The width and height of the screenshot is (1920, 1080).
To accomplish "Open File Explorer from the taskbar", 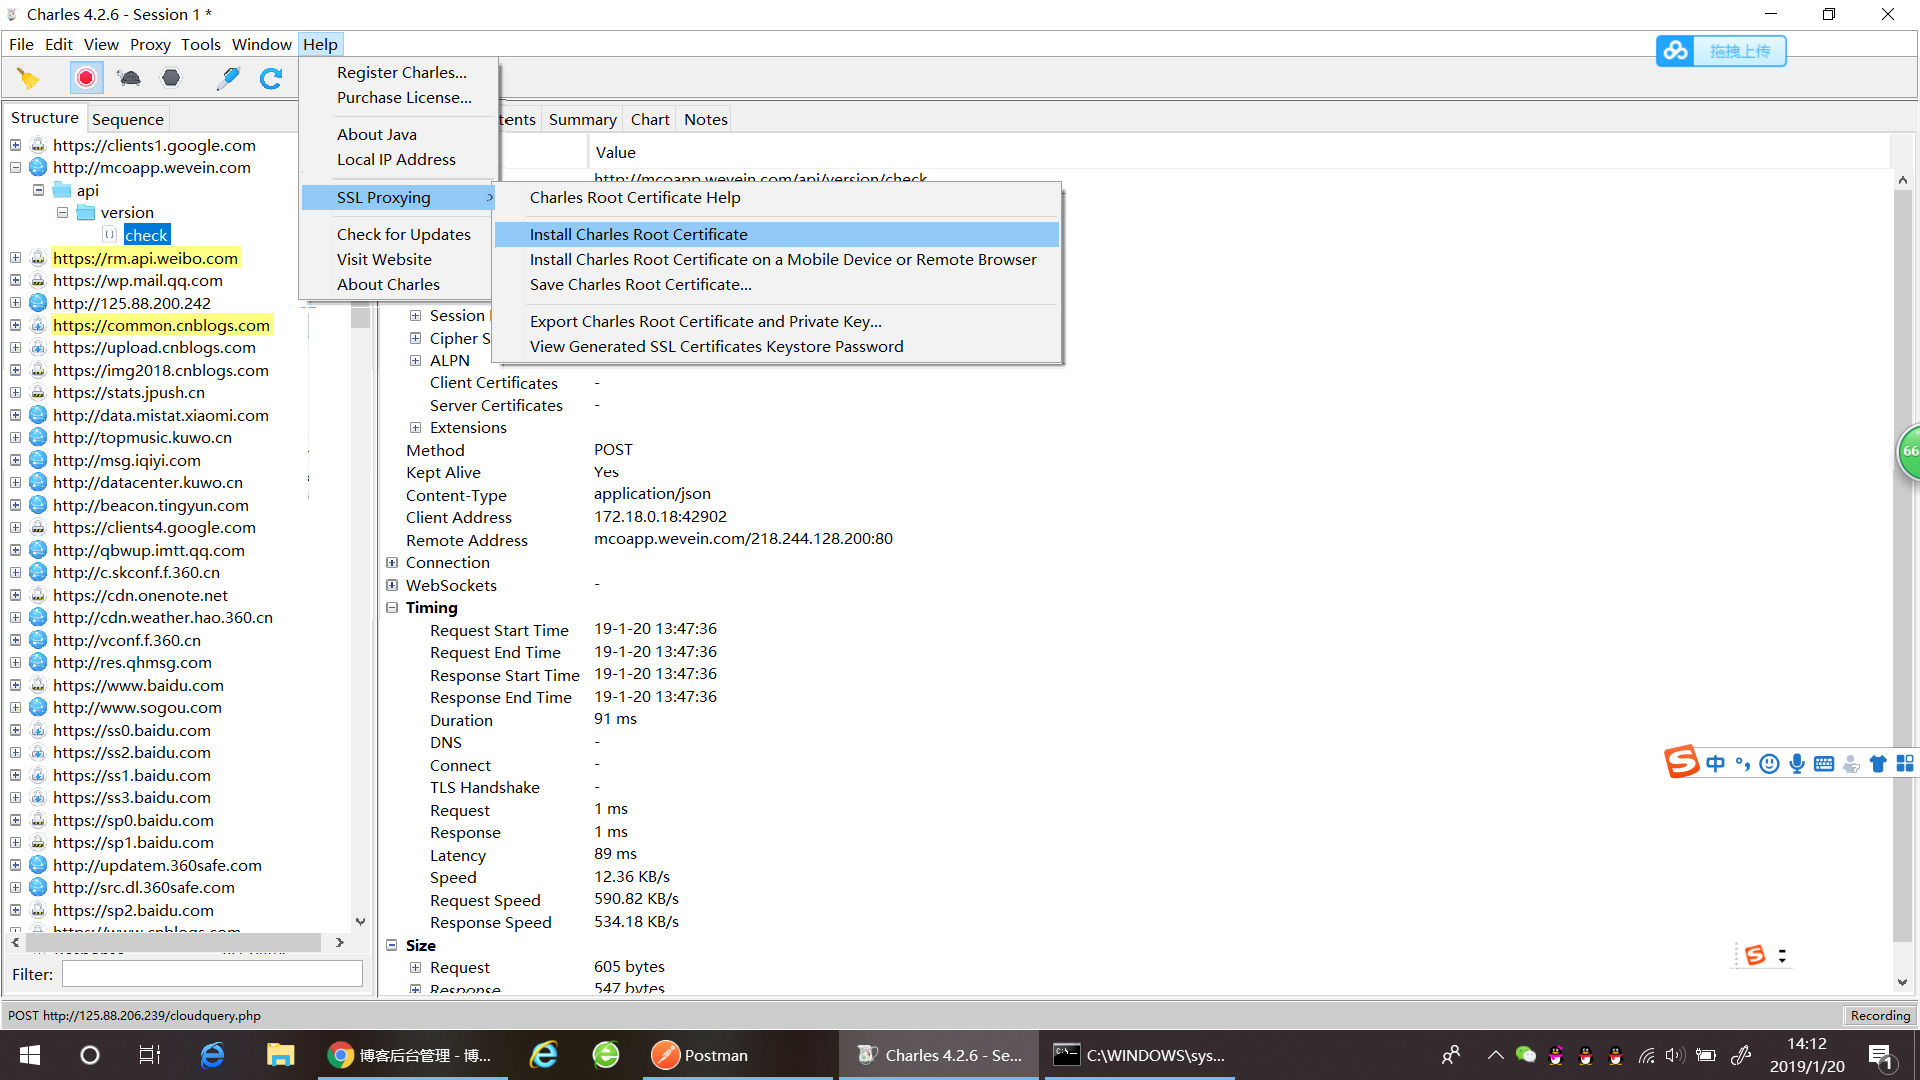I will point(280,1055).
